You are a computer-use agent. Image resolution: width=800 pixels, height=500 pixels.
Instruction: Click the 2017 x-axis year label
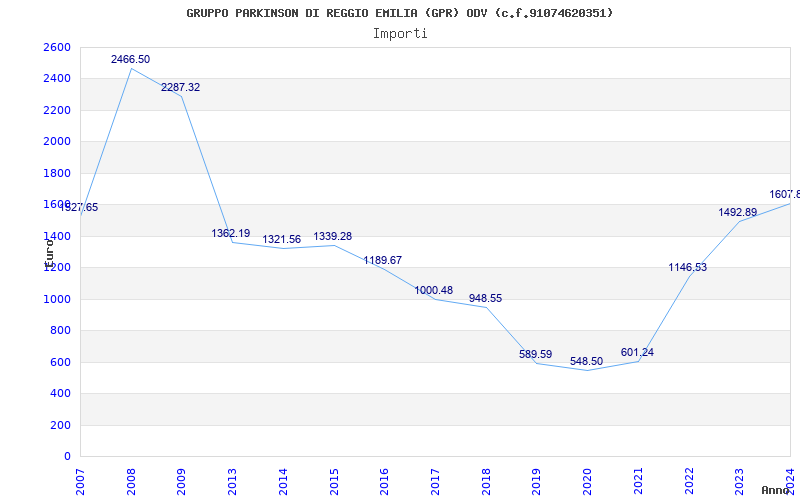coord(435,481)
